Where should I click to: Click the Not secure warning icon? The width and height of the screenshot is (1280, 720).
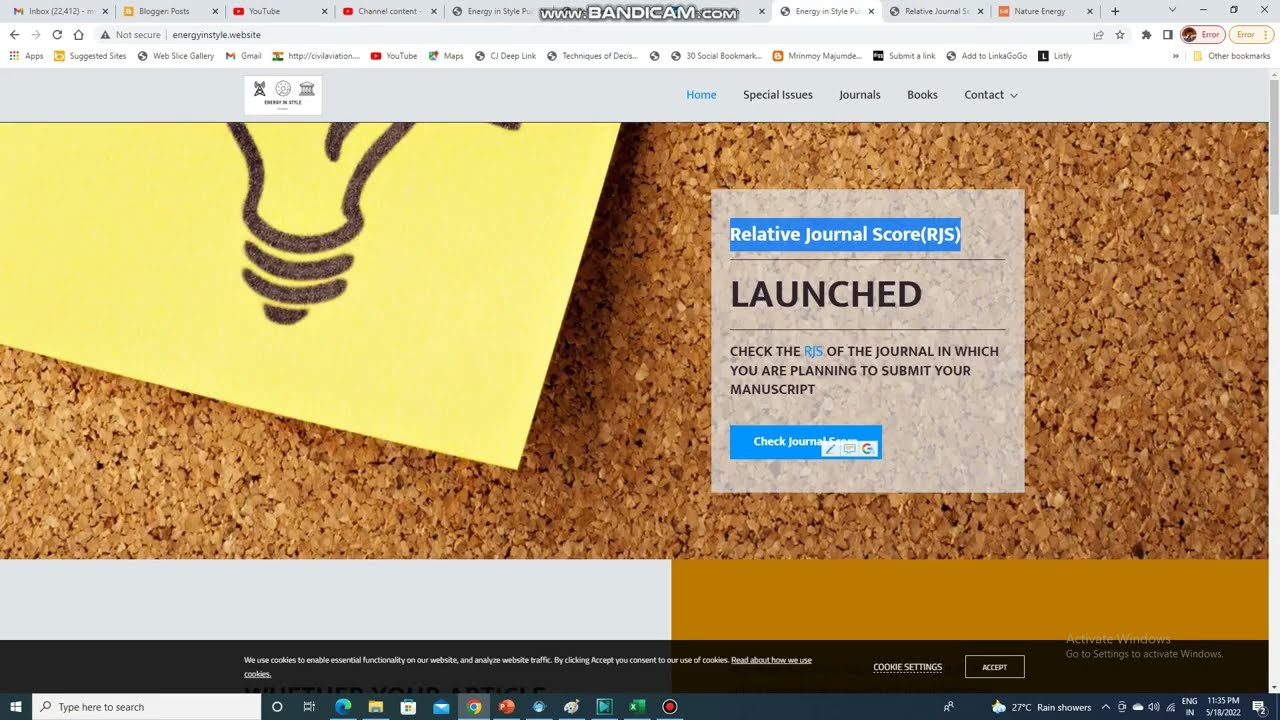point(105,34)
